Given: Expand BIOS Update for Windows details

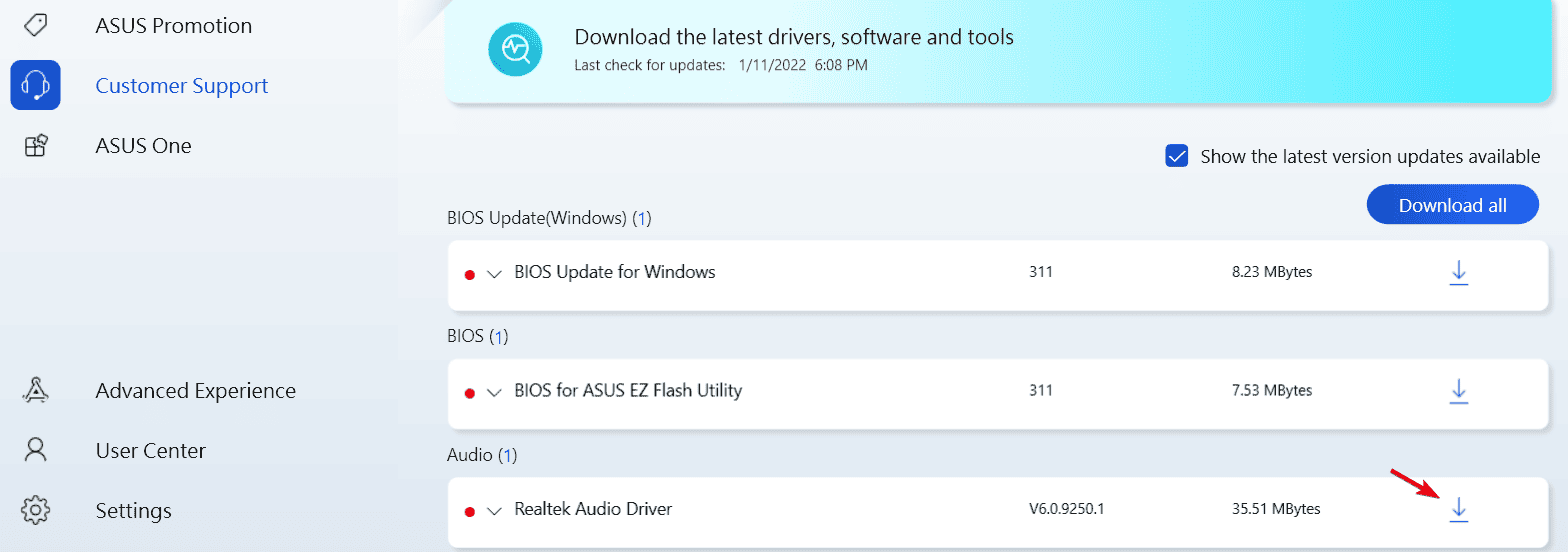Looking at the screenshot, I should click(x=494, y=273).
